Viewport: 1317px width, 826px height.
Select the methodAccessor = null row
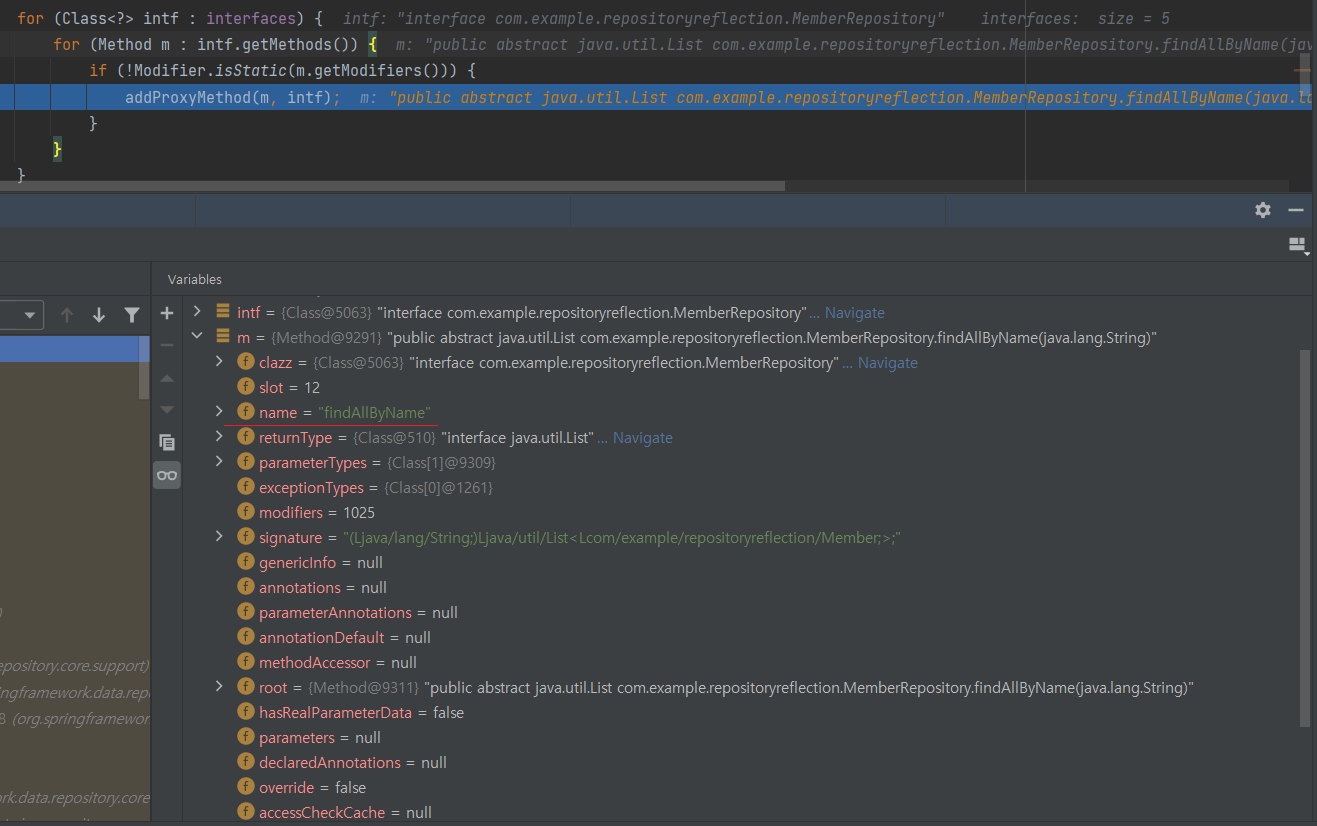(741, 662)
